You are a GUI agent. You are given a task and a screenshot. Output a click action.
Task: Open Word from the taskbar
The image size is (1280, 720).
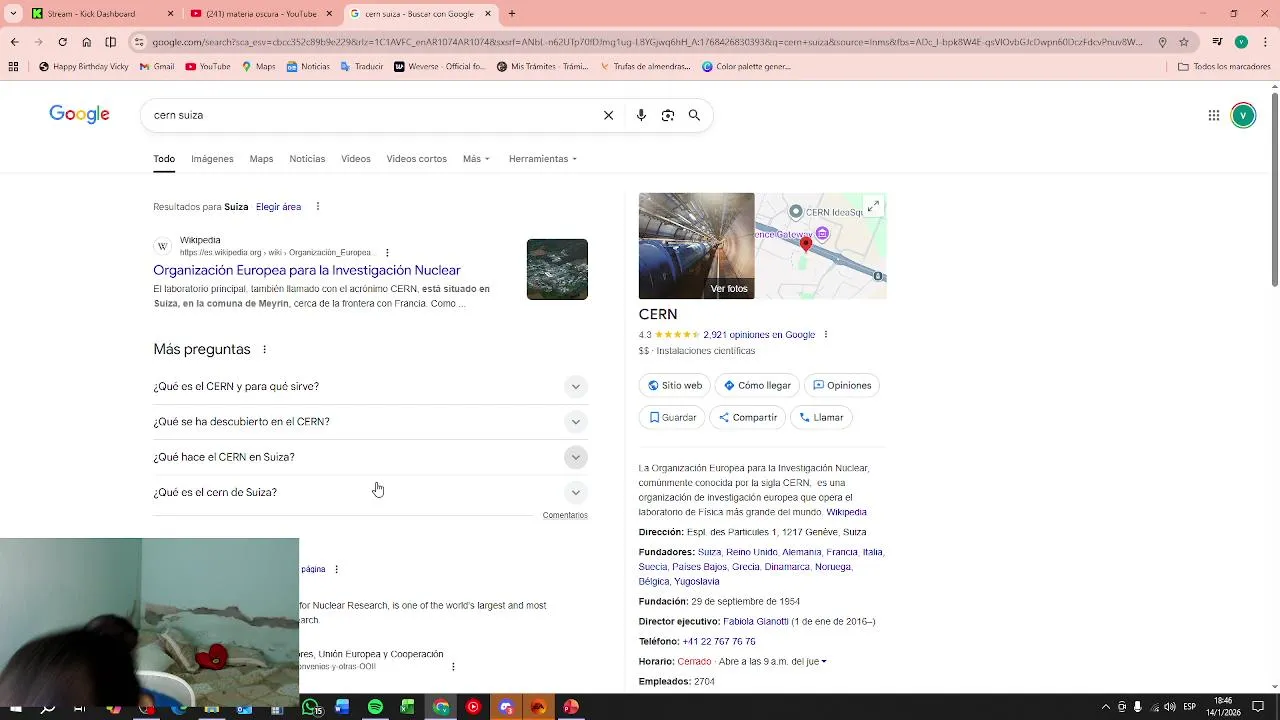tap(342, 707)
